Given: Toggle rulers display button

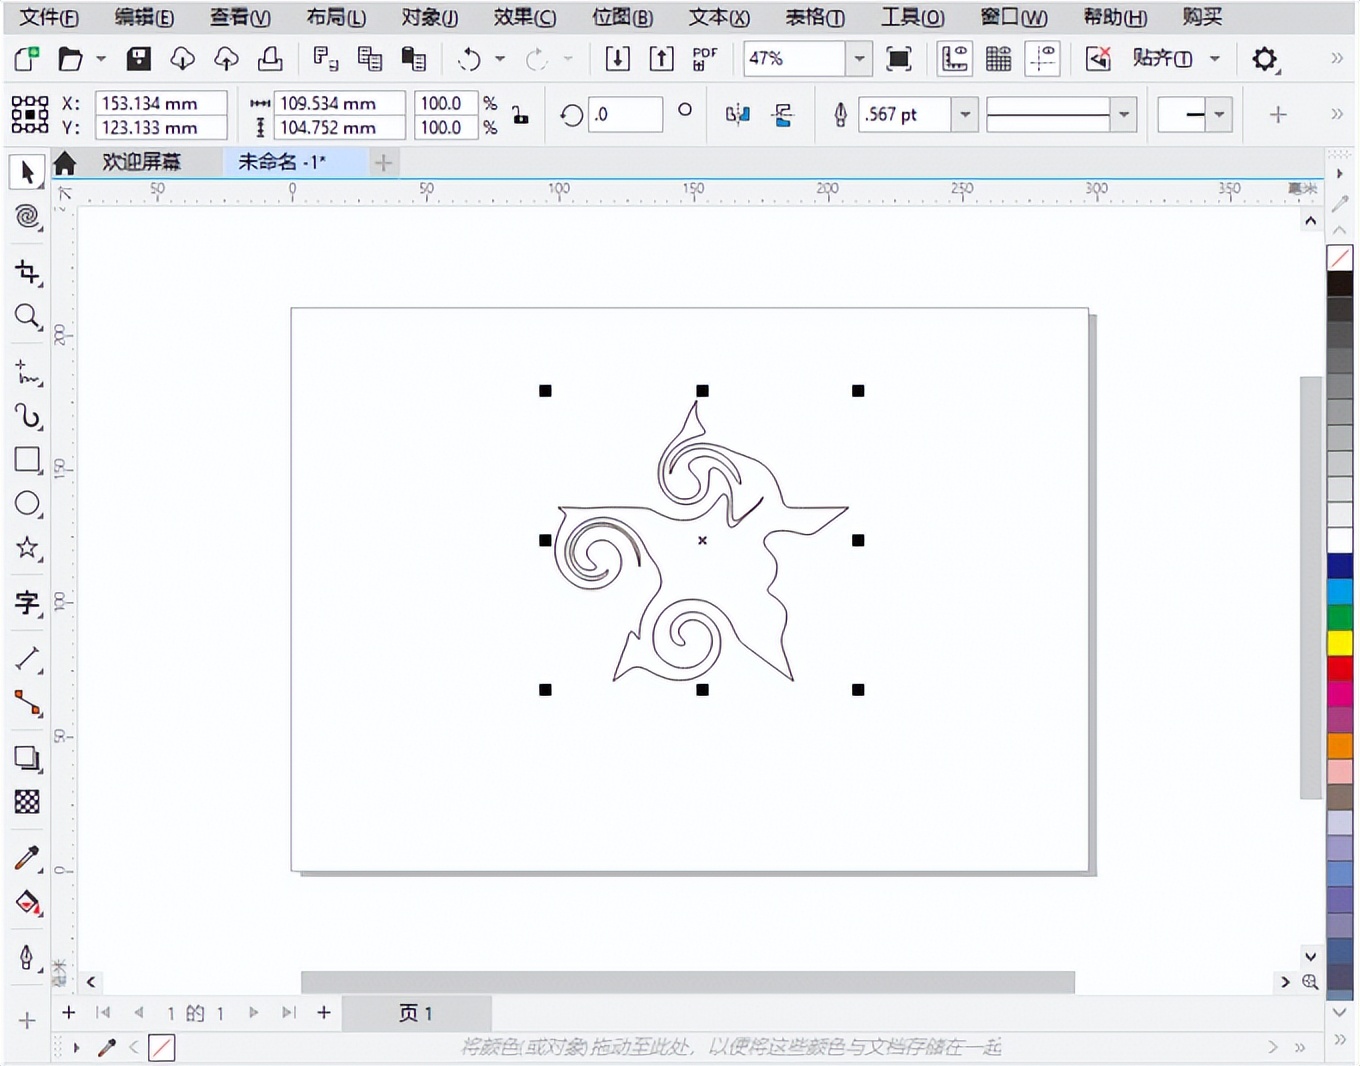Looking at the screenshot, I should (954, 59).
